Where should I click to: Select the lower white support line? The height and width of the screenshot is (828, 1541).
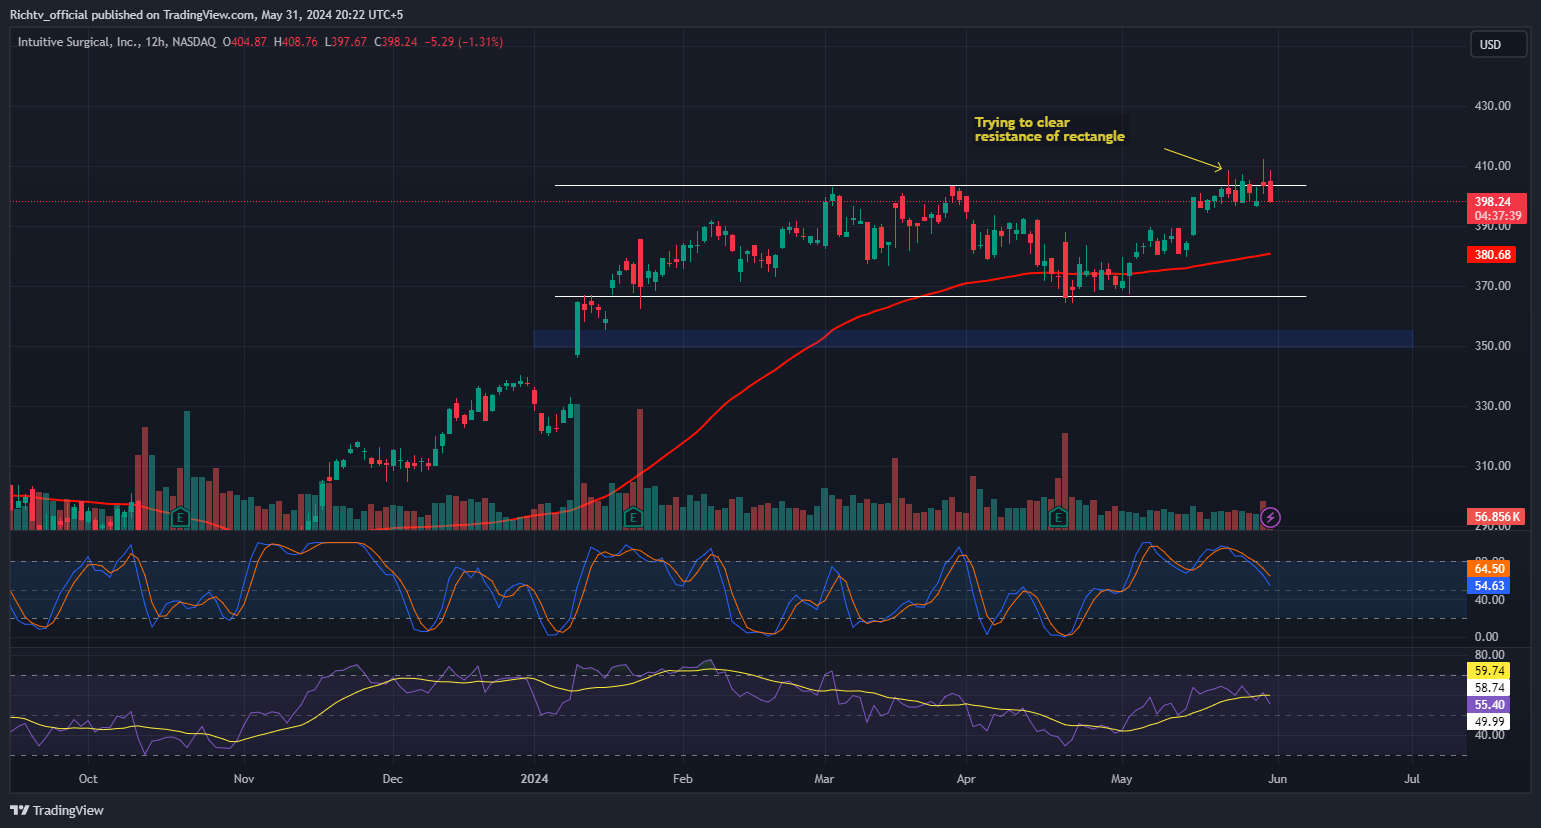point(930,297)
